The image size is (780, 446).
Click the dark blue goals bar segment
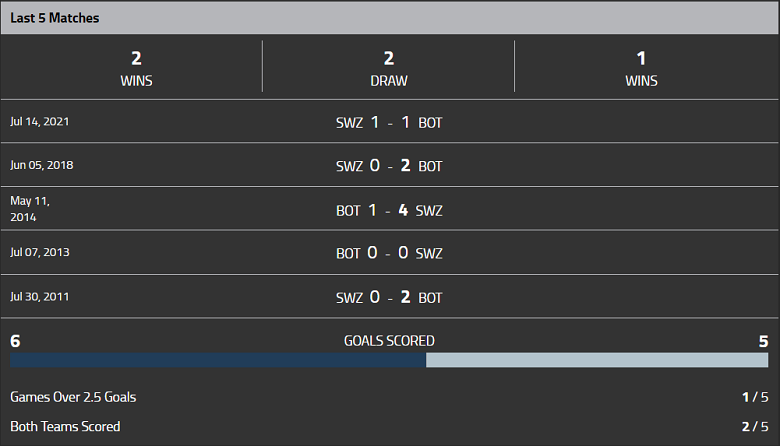(x=218, y=360)
